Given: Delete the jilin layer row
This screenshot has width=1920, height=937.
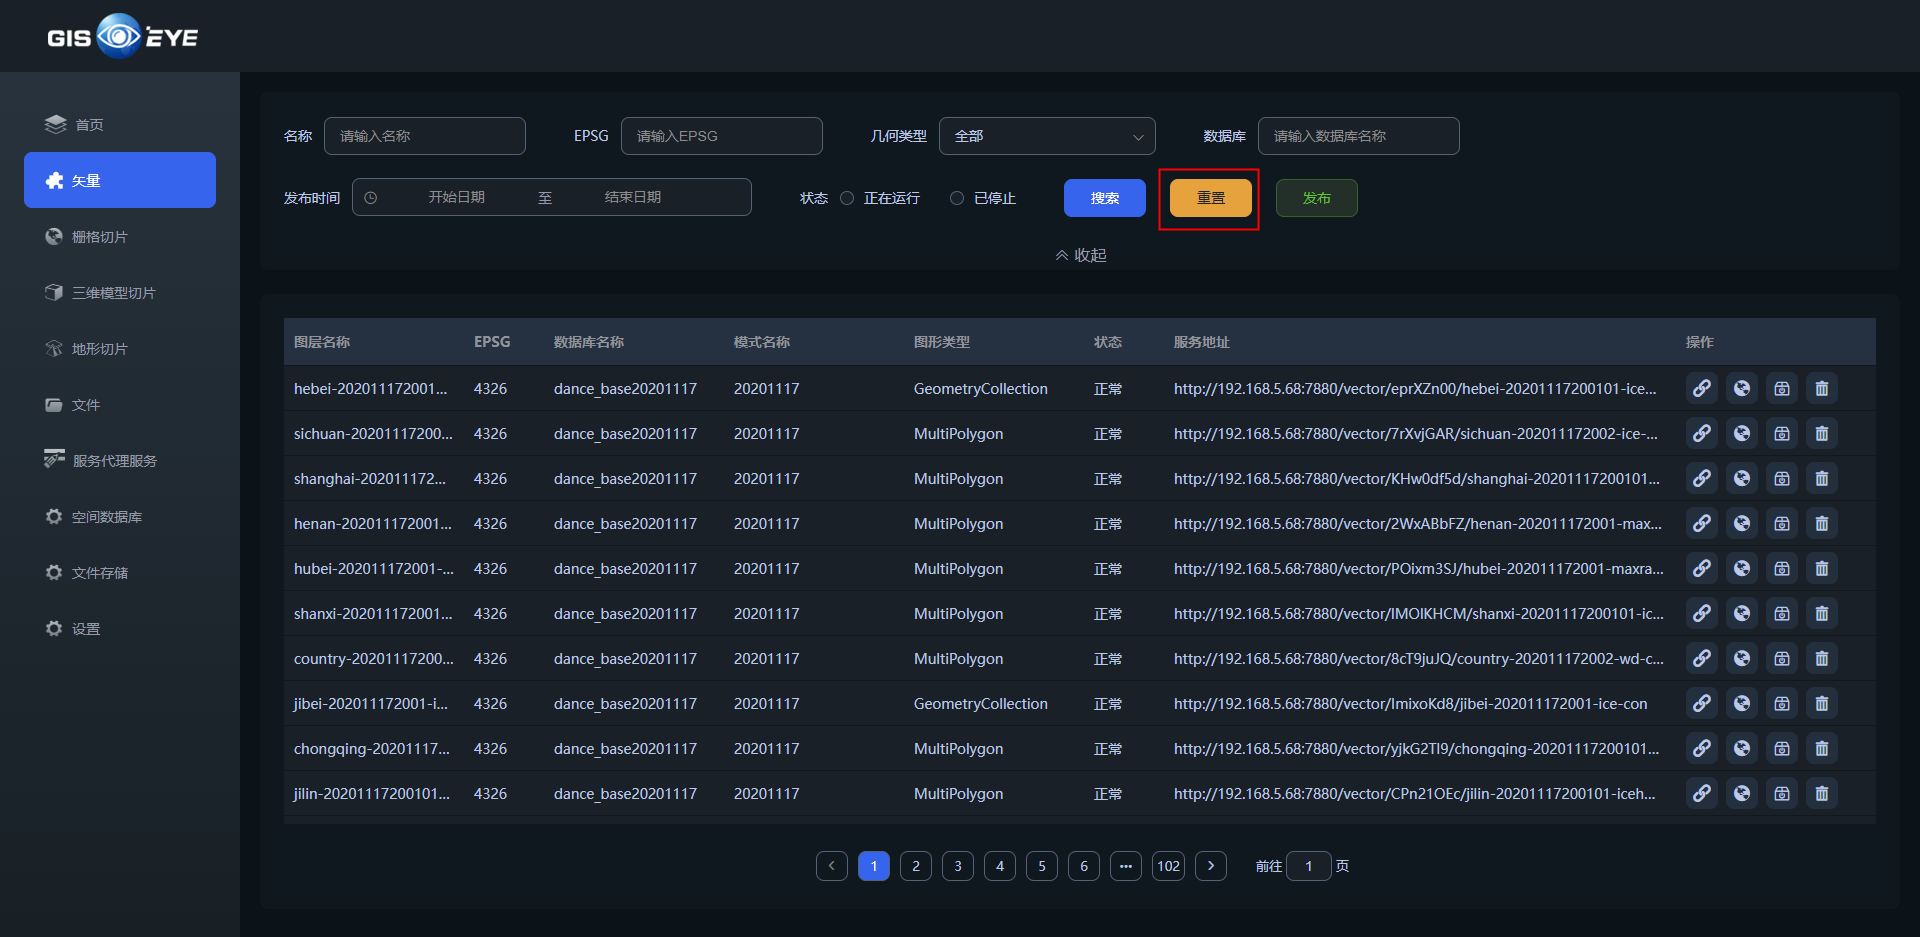Looking at the screenshot, I should [x=1821, y=793].
